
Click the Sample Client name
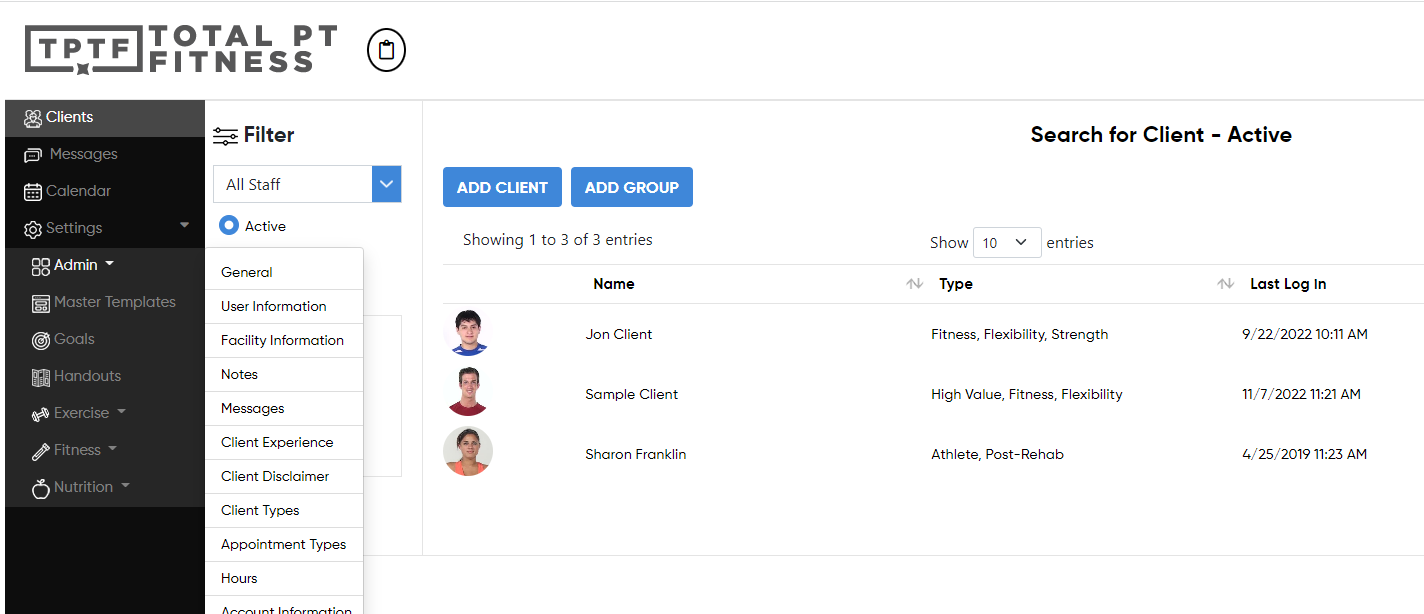[632, 394]
